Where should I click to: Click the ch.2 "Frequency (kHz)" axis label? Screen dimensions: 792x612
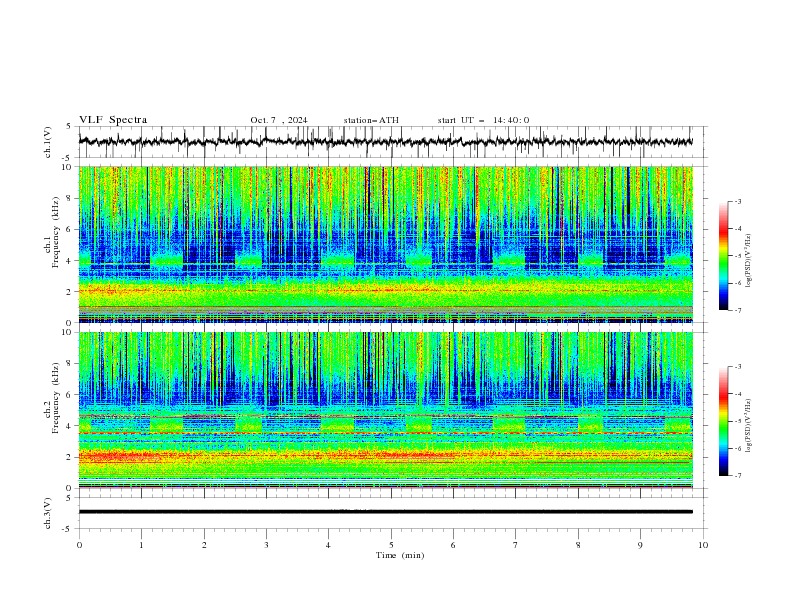(x=56, y=398)
